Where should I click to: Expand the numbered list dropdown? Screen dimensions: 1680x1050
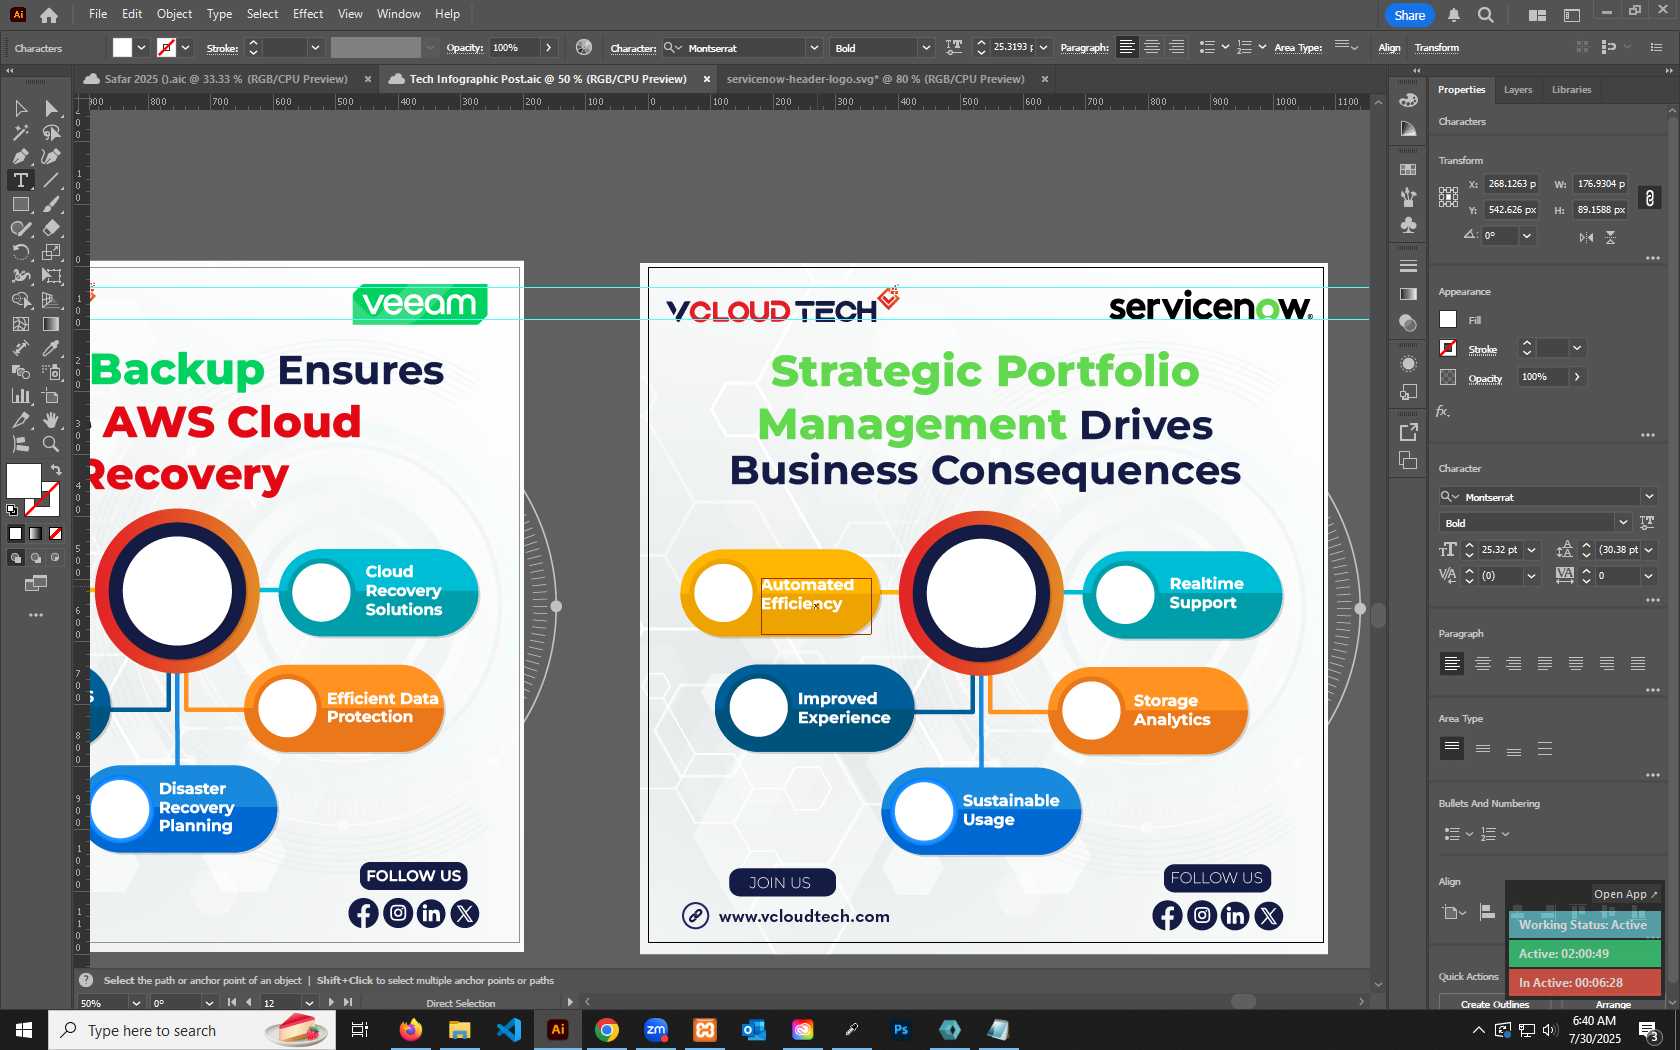[x=1505, y=834]
